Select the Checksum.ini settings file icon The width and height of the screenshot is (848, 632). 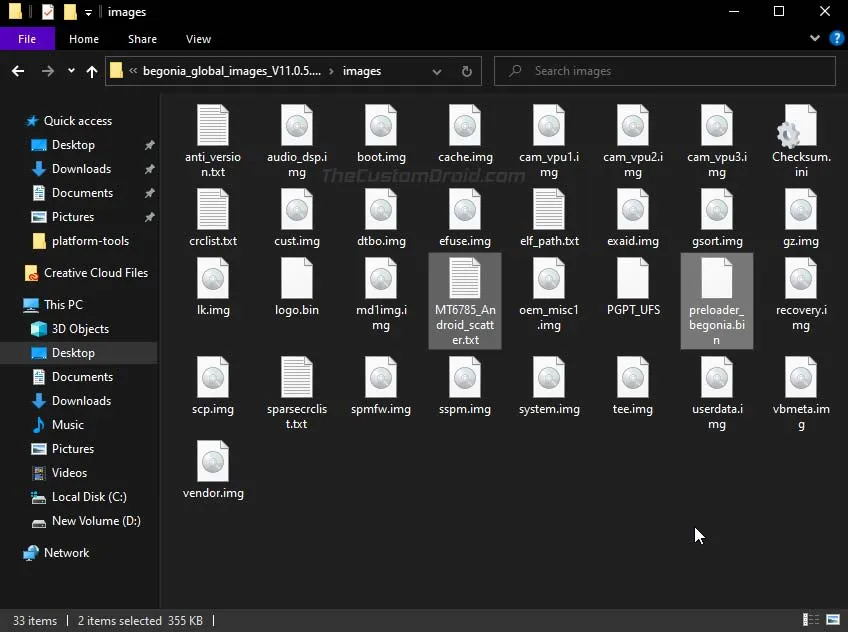(801, 128)
